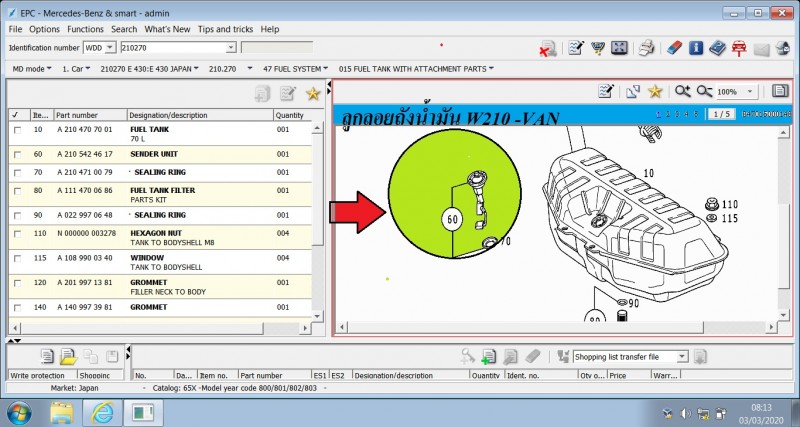Tick the checkbox for HEXAGON NUT item 110
The width and height of the screenshot is (800, 427).
[18, 234]
